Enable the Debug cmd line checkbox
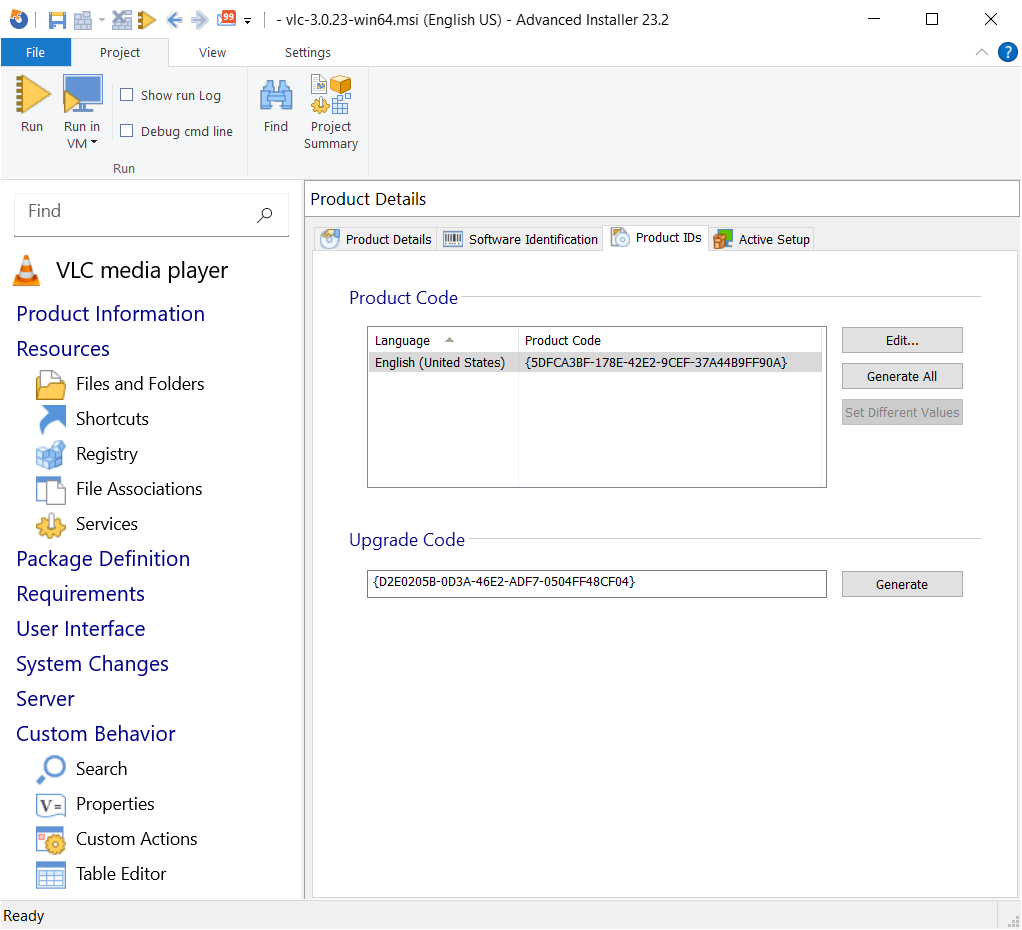1022x930 pixels. pyautogui.click(x=125, y=130)
